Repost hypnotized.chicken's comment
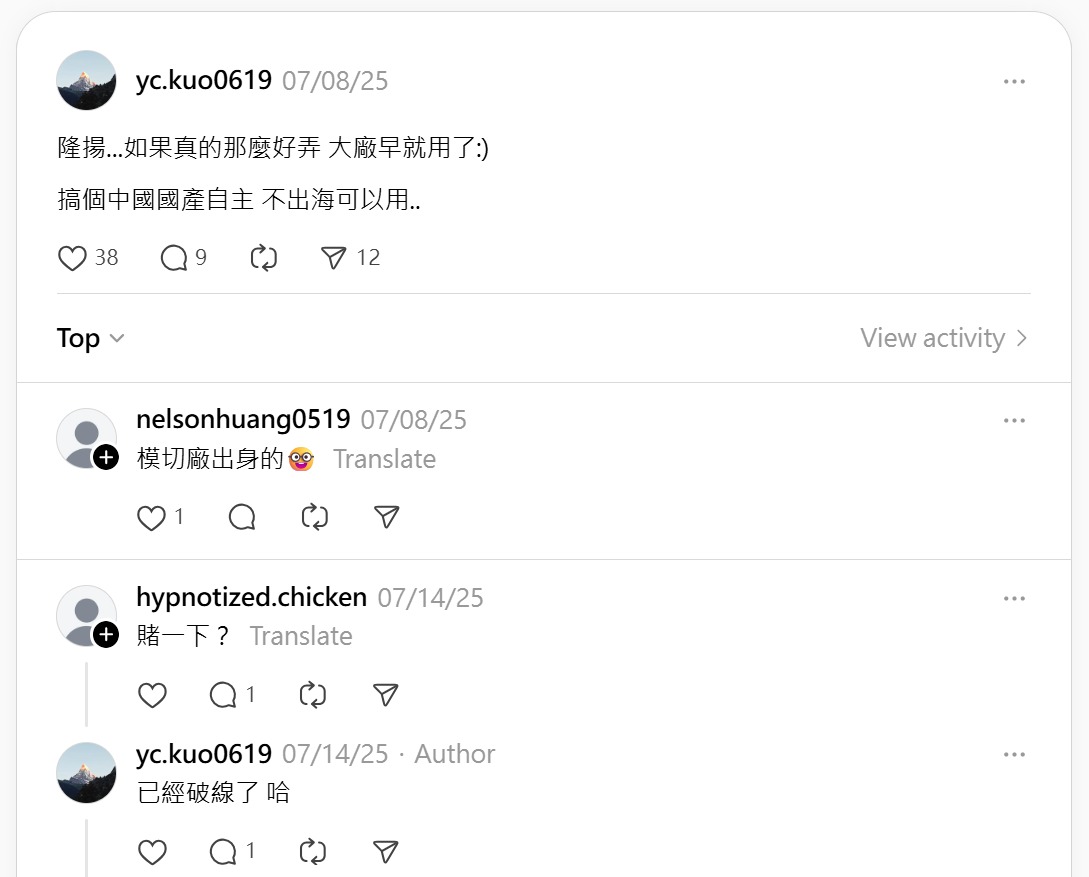Image resolution: width=1089 pixels, height=877 pixels. tap(313, 695)
